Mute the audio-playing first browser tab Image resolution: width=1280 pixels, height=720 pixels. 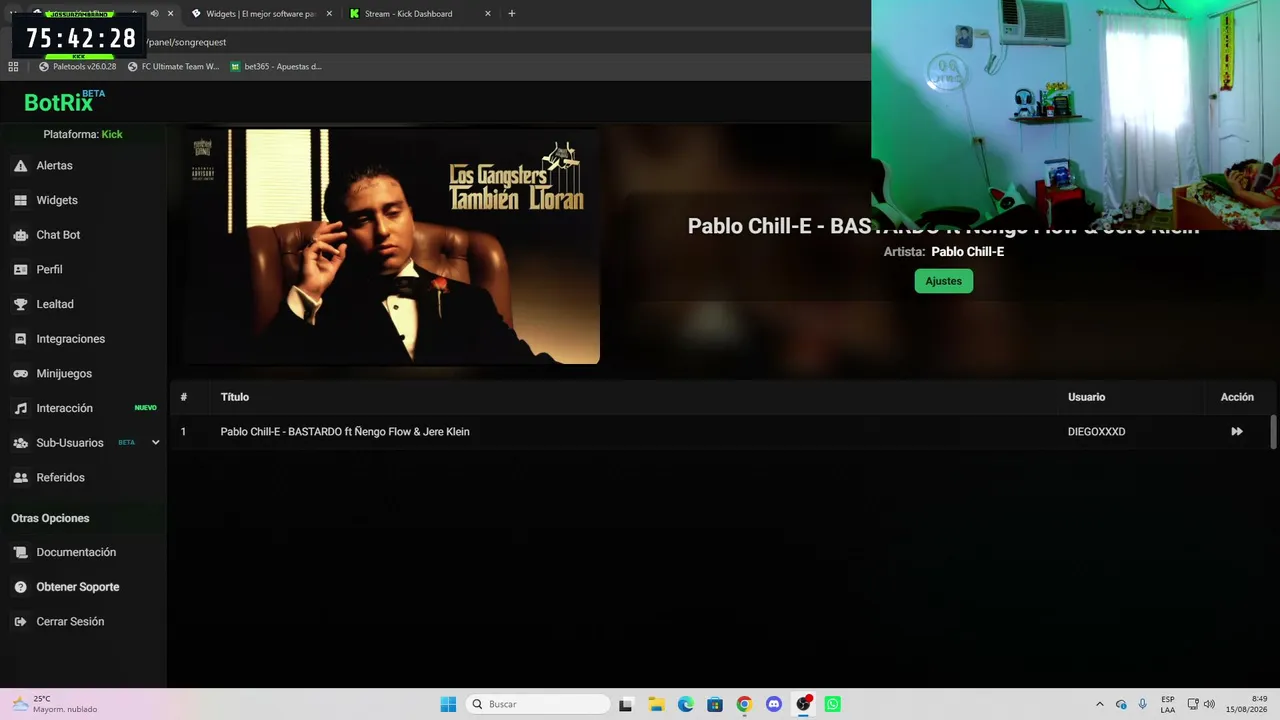[154, 14]
